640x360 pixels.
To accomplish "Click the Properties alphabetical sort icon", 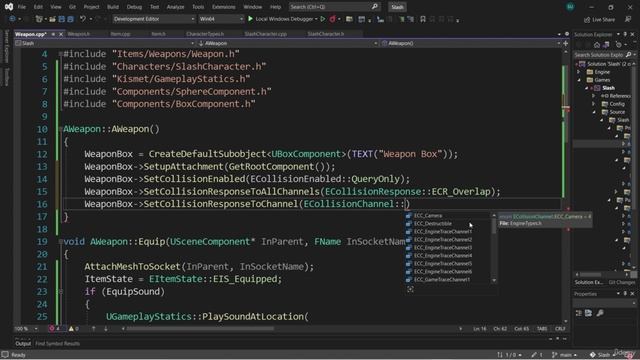I will coord(588,313).
